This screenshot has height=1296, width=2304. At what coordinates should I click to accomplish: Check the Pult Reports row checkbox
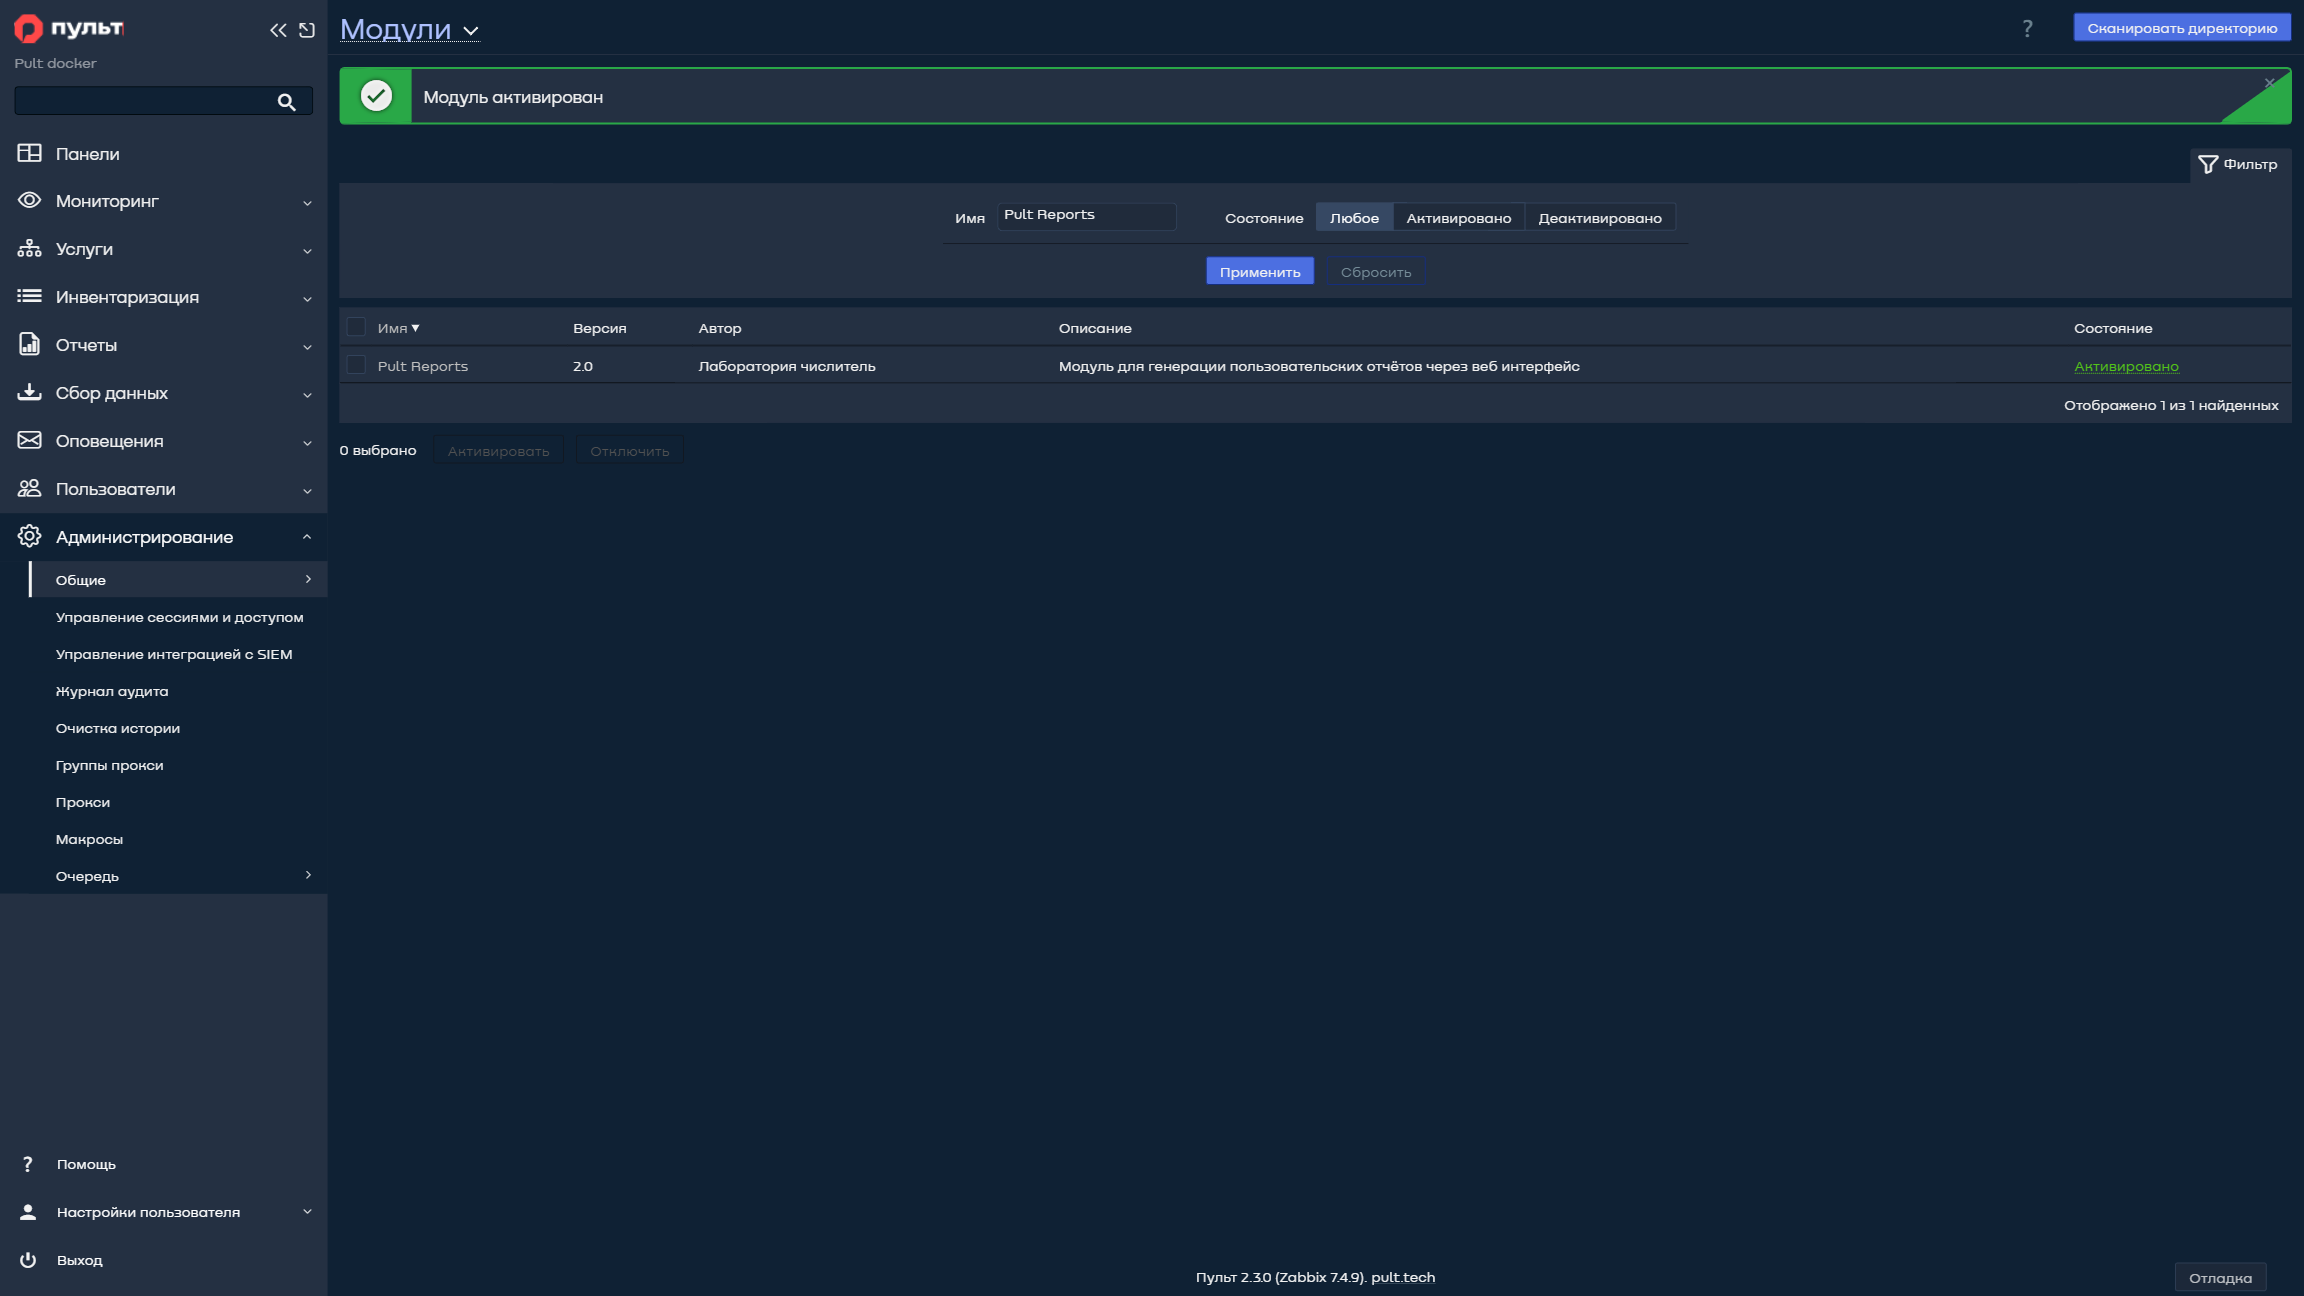click(x=356, y=365)
